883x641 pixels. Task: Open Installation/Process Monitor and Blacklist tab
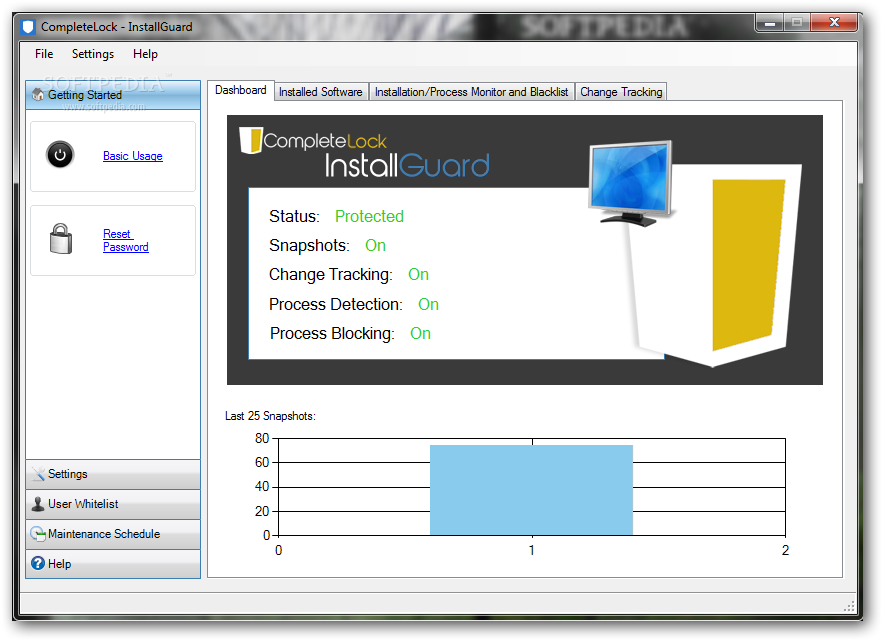[x=471, y=92]
